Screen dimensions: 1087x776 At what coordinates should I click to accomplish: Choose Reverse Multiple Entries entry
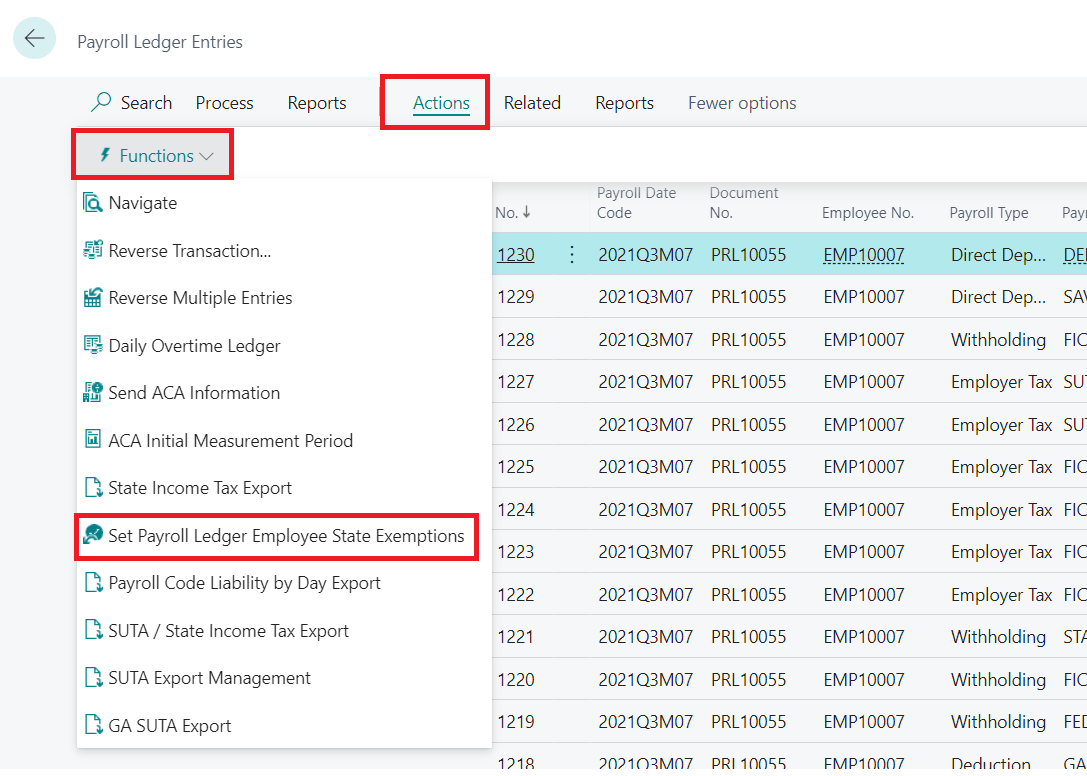pyautogui.click(x=200, y=298)
